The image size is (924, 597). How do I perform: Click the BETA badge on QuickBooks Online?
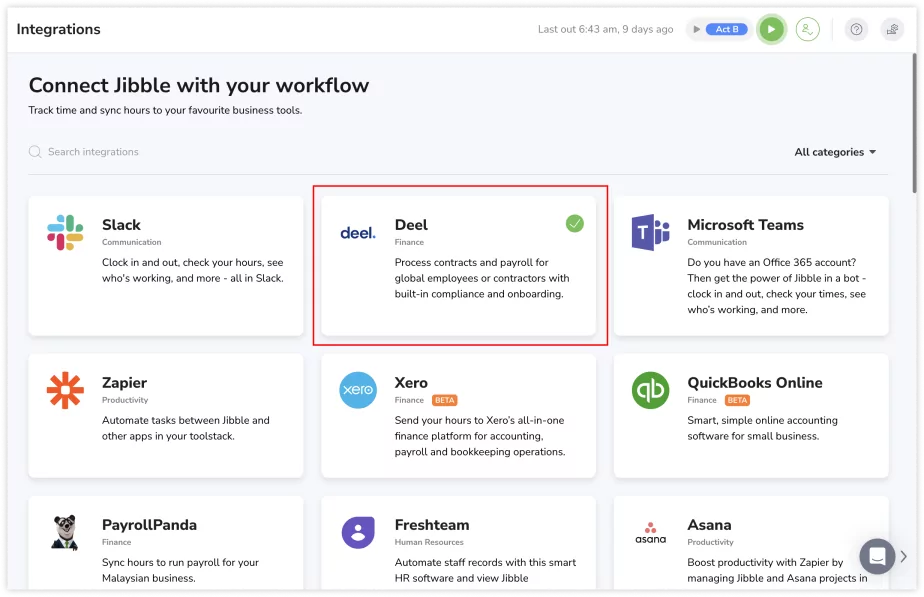(737, 400)
